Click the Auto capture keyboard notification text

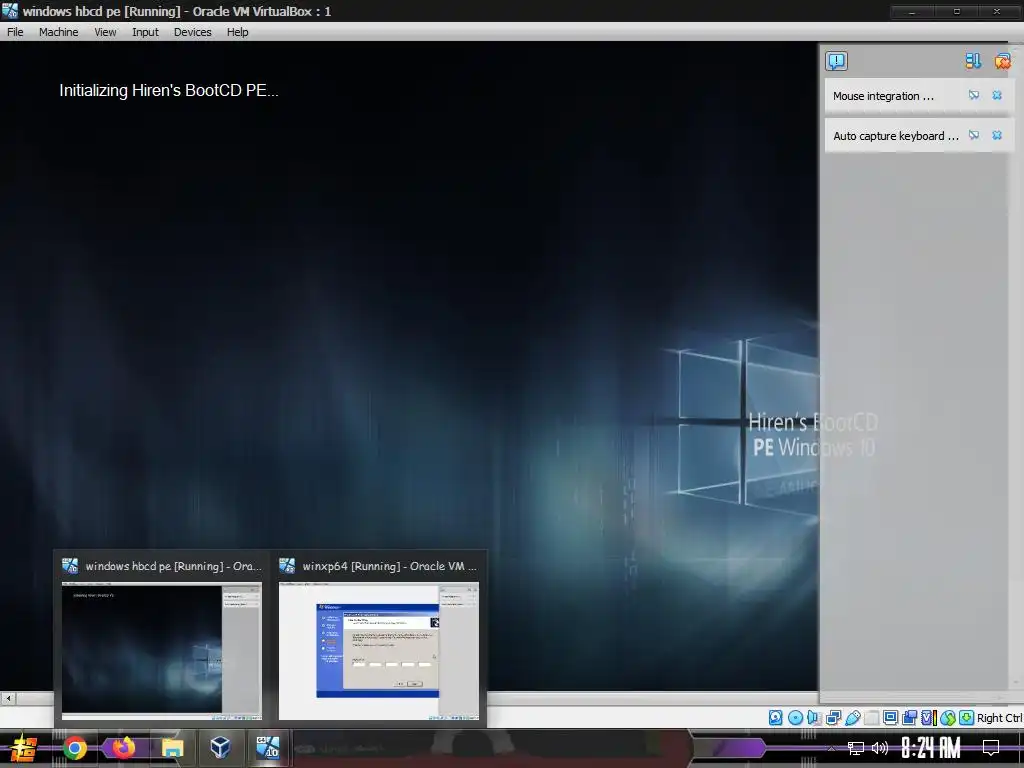click(x=896, y=136)
